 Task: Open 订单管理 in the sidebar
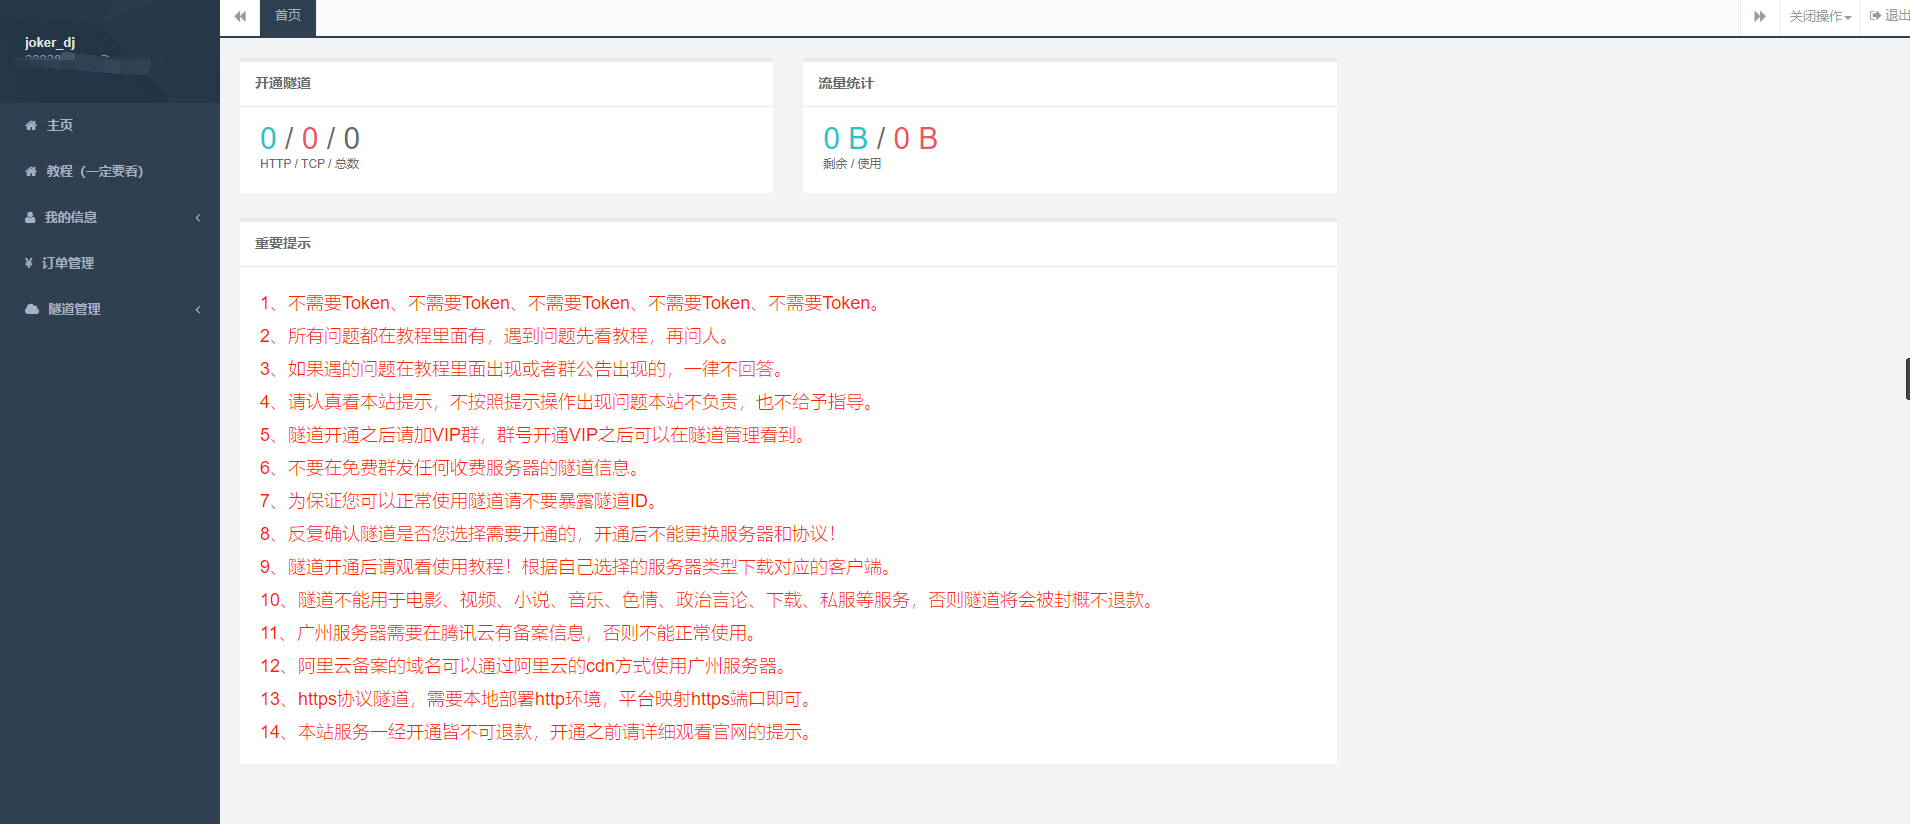tap(110, 263)
